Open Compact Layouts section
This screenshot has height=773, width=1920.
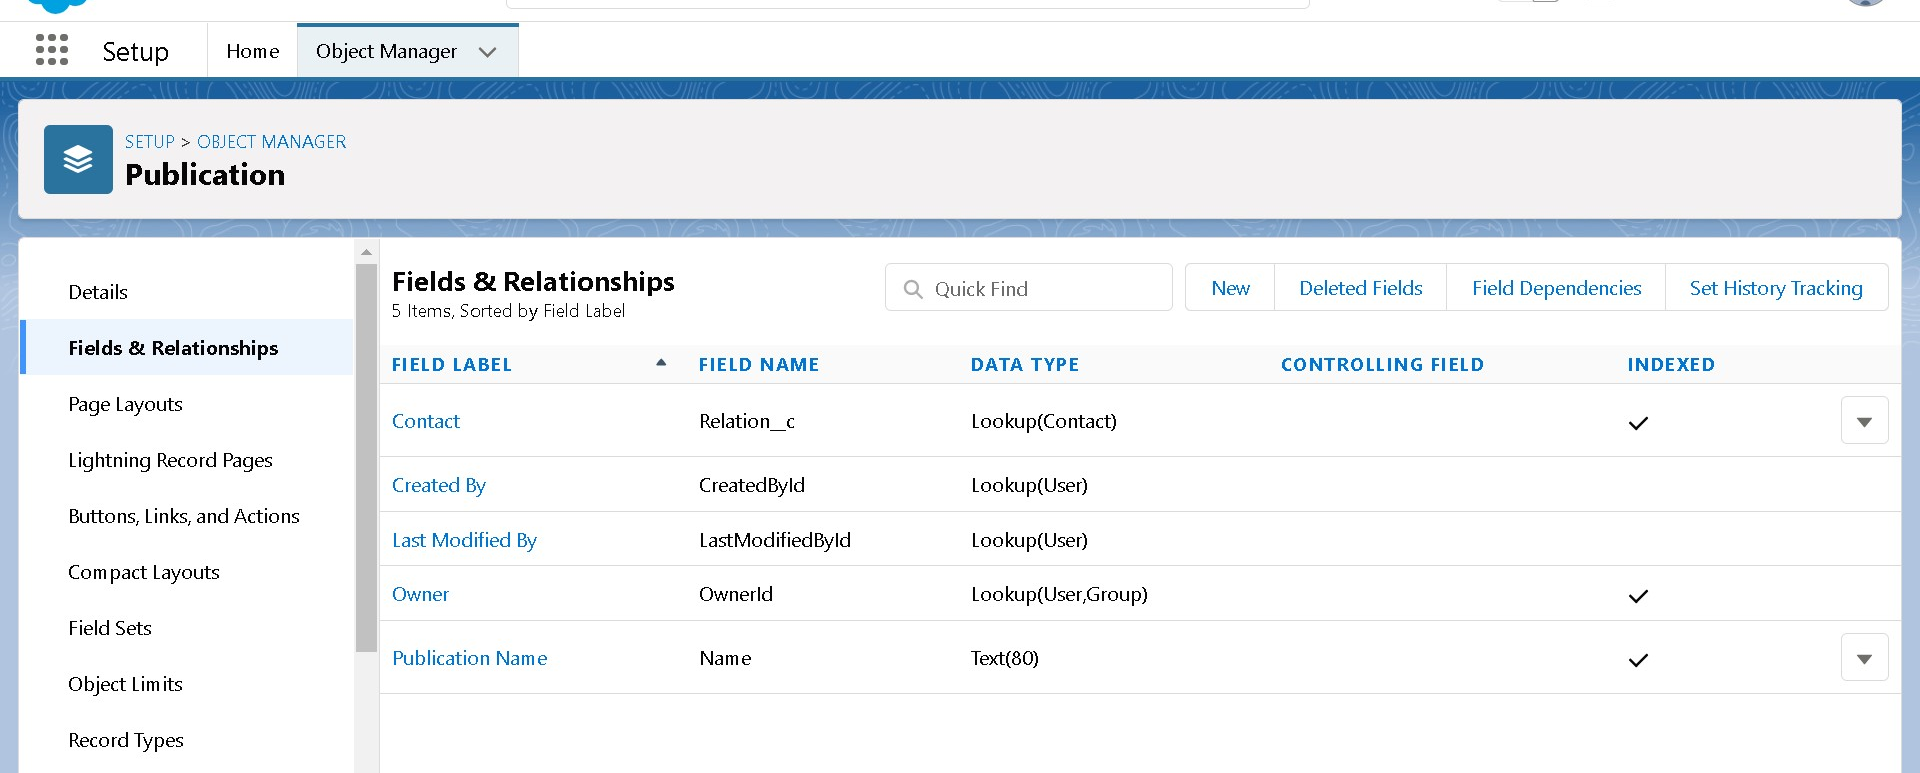pos(144,572)
